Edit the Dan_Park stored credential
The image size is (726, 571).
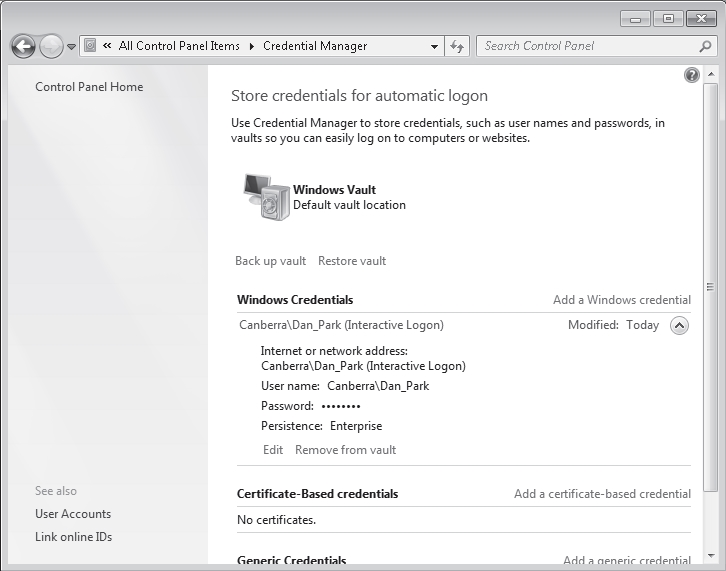(273, 450)
